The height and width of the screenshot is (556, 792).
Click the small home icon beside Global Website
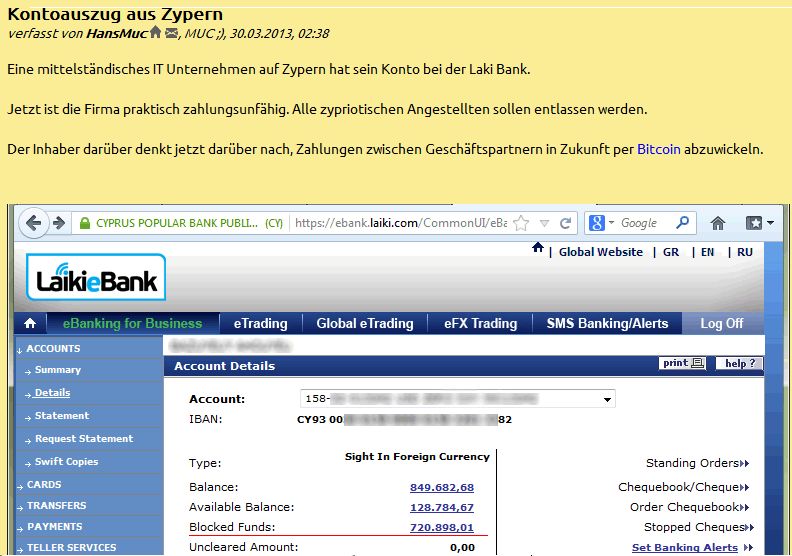[x=537, y=247]
